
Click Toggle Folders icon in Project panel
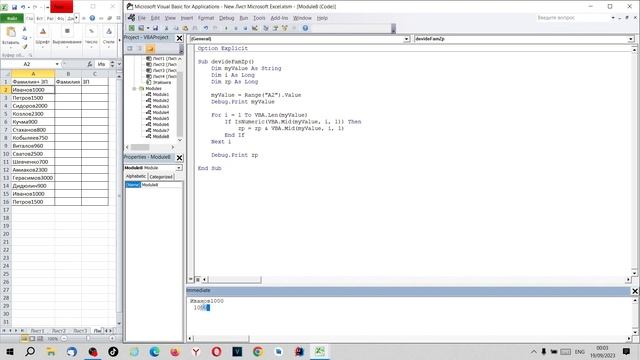pos(150,49)
